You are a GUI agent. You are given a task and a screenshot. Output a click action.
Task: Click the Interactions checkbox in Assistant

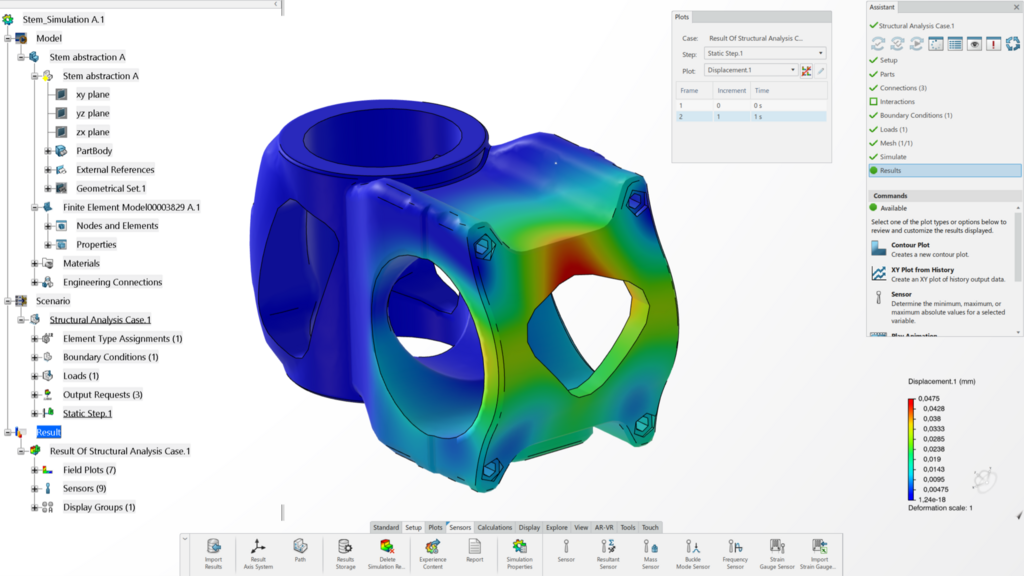point(873,102)
